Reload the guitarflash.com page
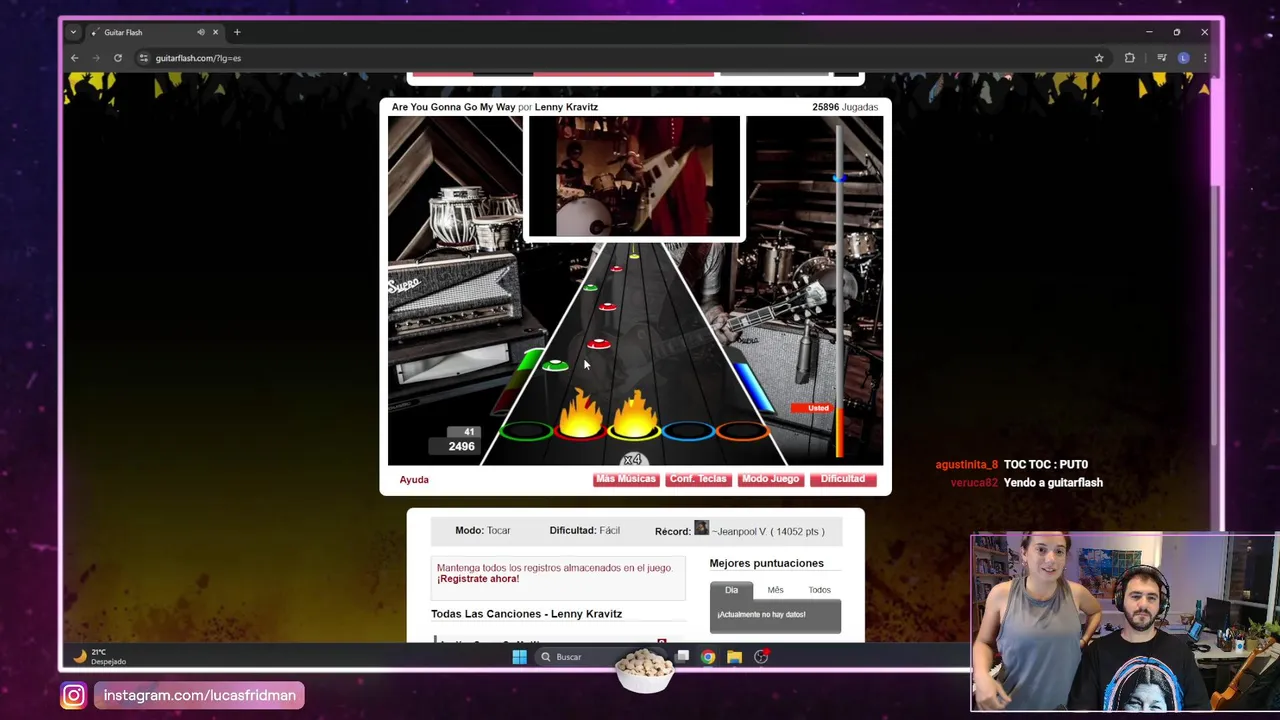The width and height of the screenshot is (1280, 720). point(118,58)
